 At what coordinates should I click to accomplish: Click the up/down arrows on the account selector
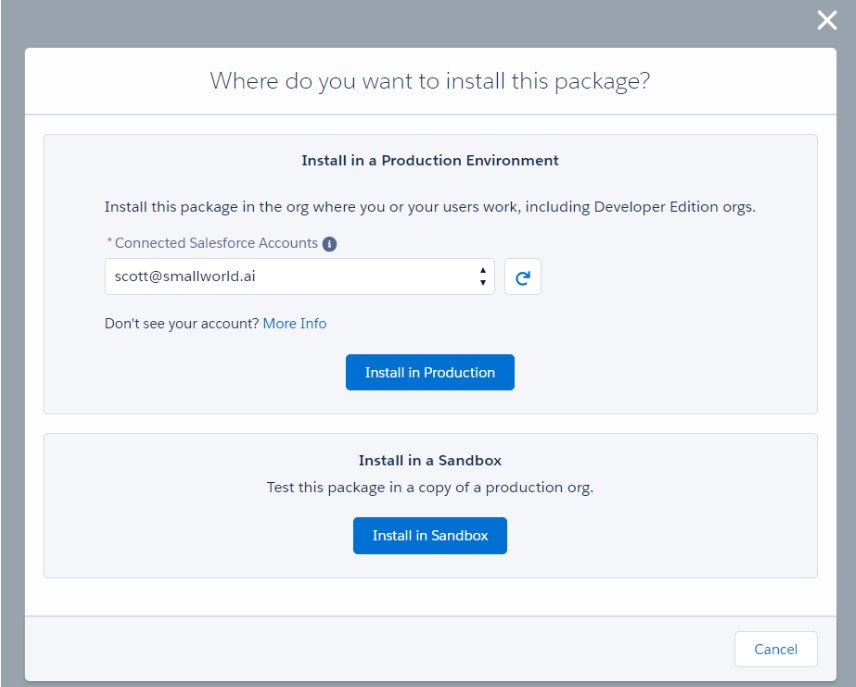[x=483, y=277]
